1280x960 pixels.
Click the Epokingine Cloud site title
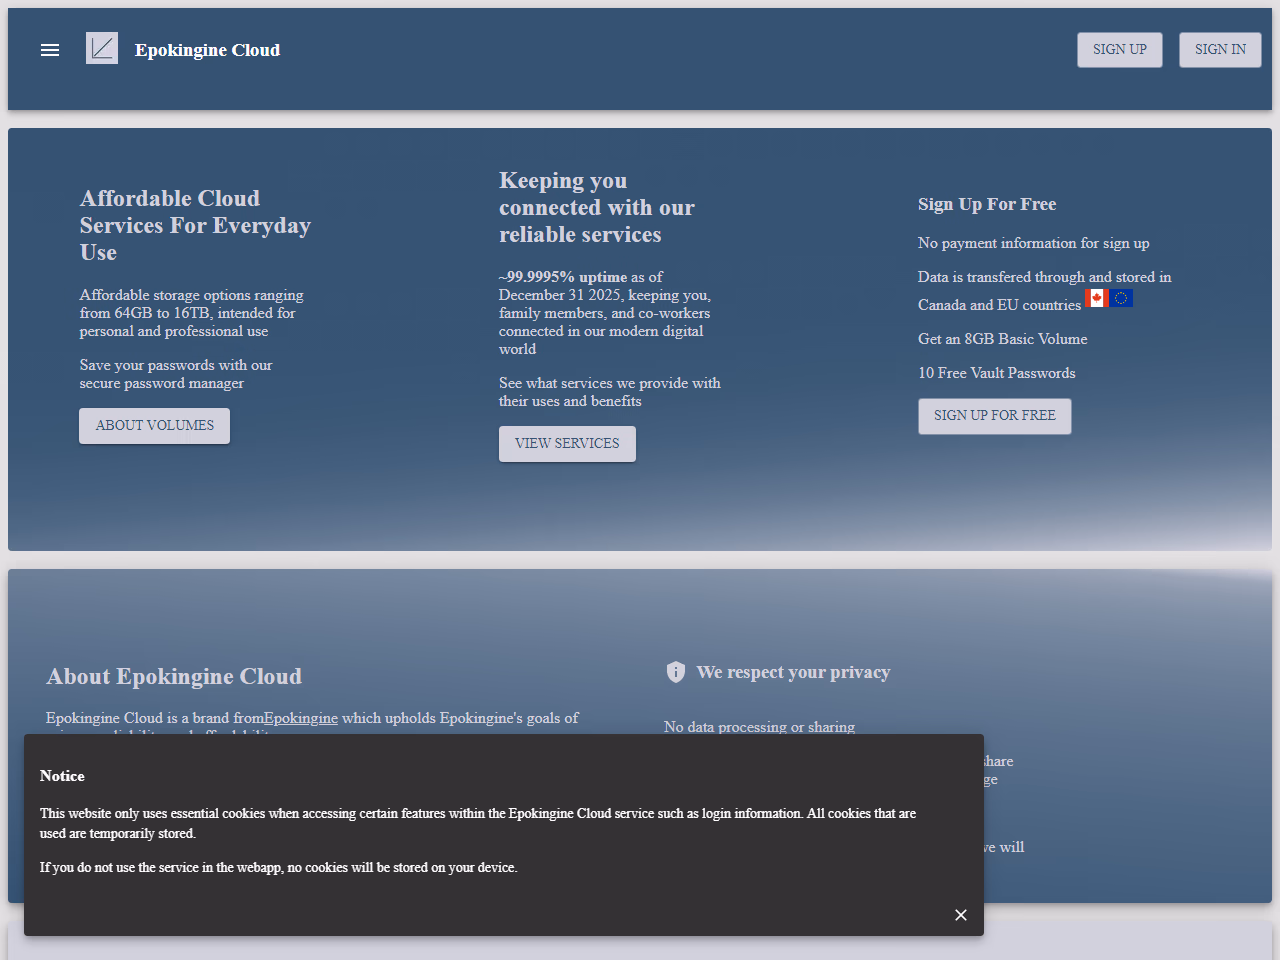(207, 50)
